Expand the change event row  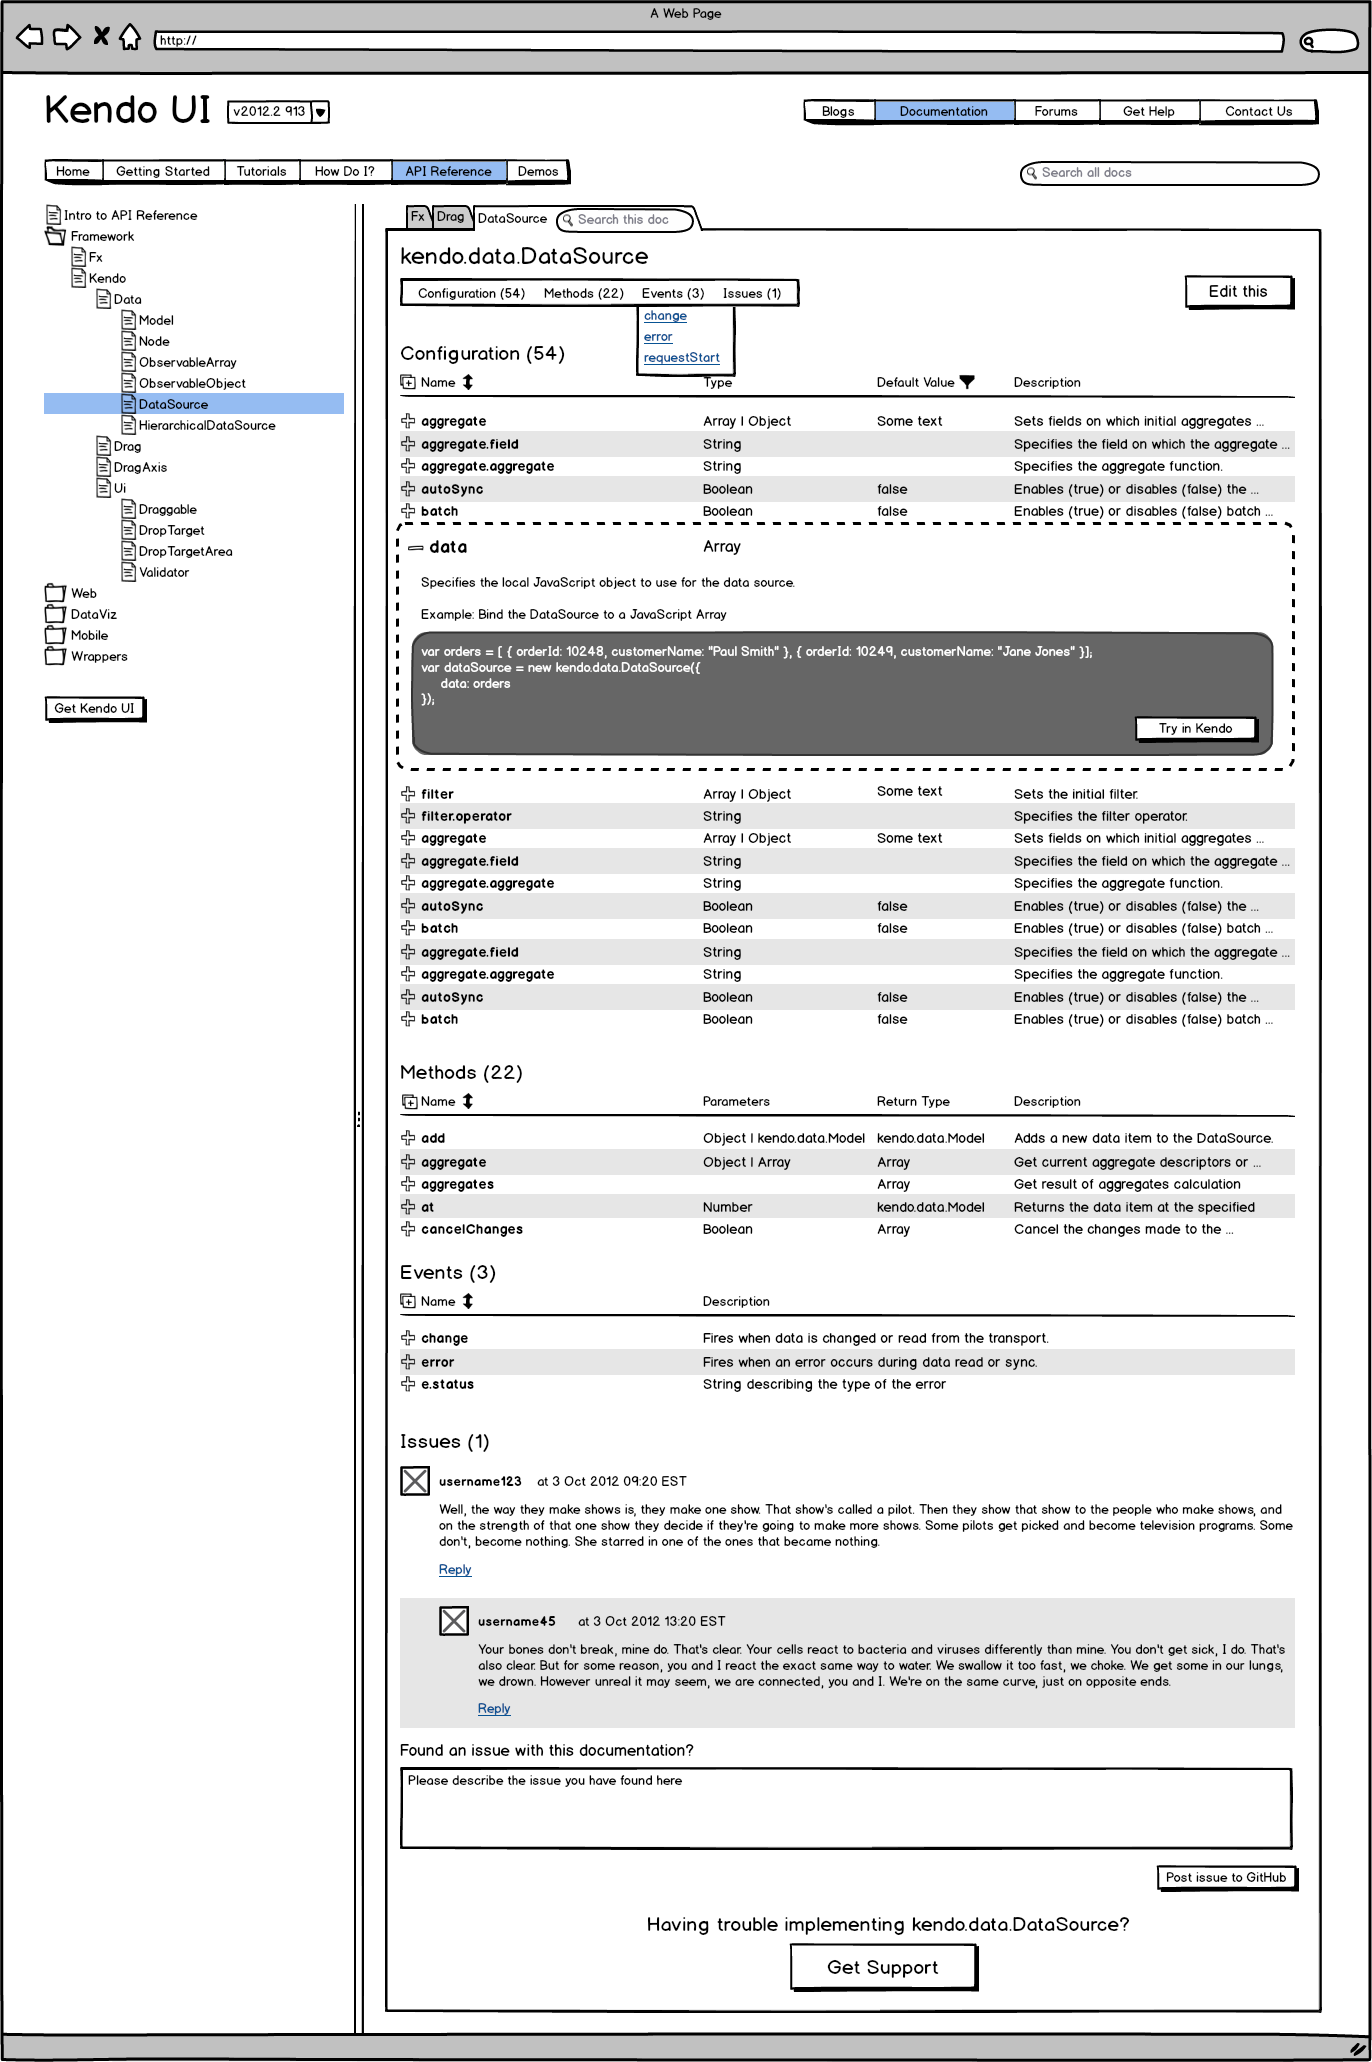(408, 1338)
